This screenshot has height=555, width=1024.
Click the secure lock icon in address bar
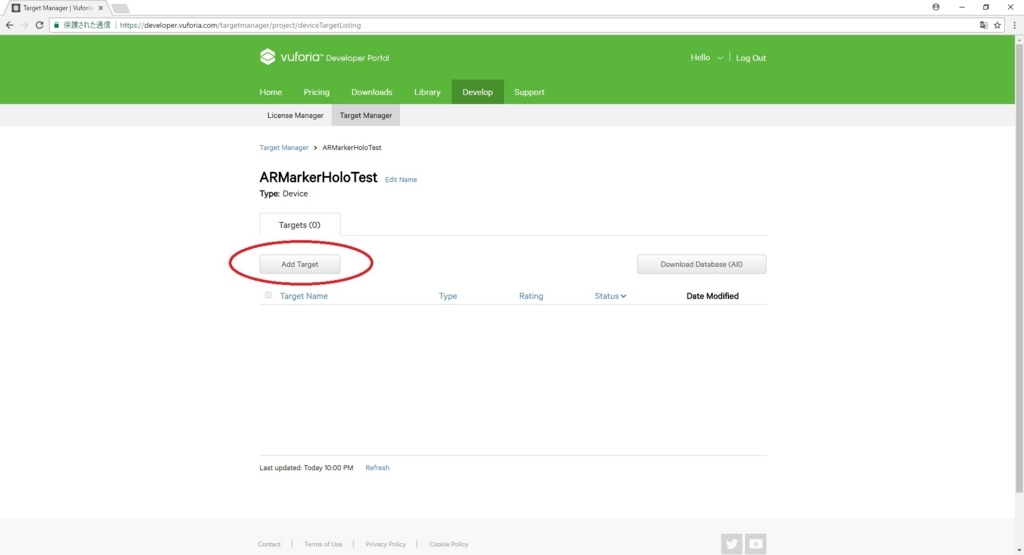pos(56,25)
